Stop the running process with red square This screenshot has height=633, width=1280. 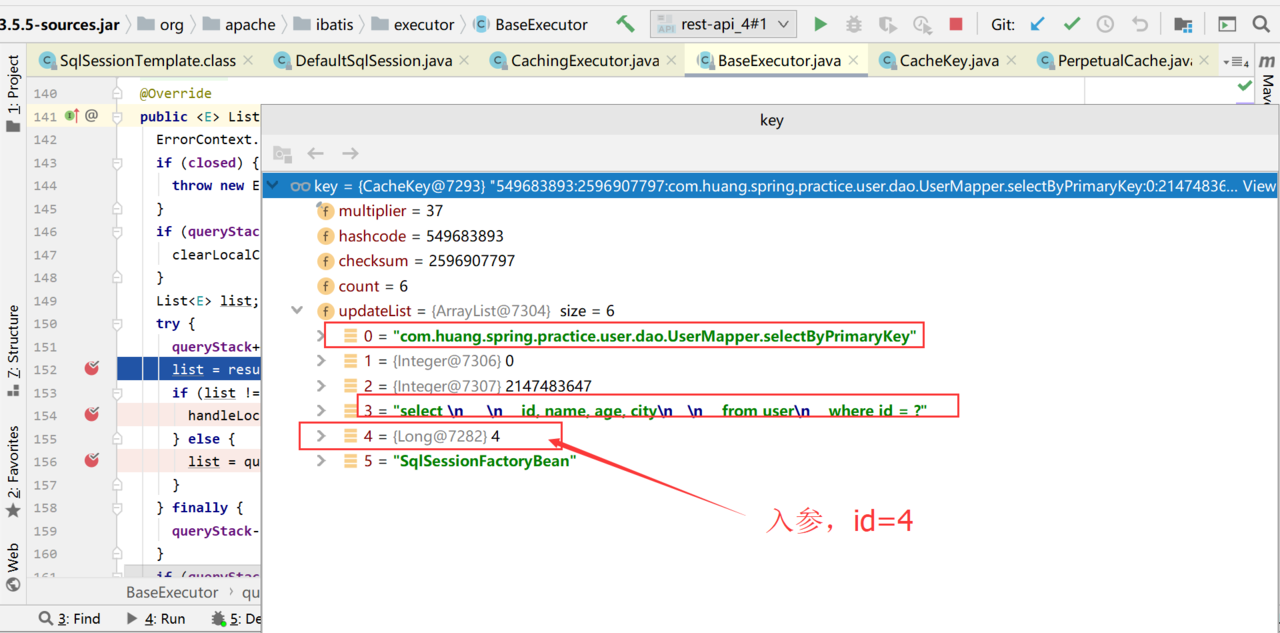(956, 24)
